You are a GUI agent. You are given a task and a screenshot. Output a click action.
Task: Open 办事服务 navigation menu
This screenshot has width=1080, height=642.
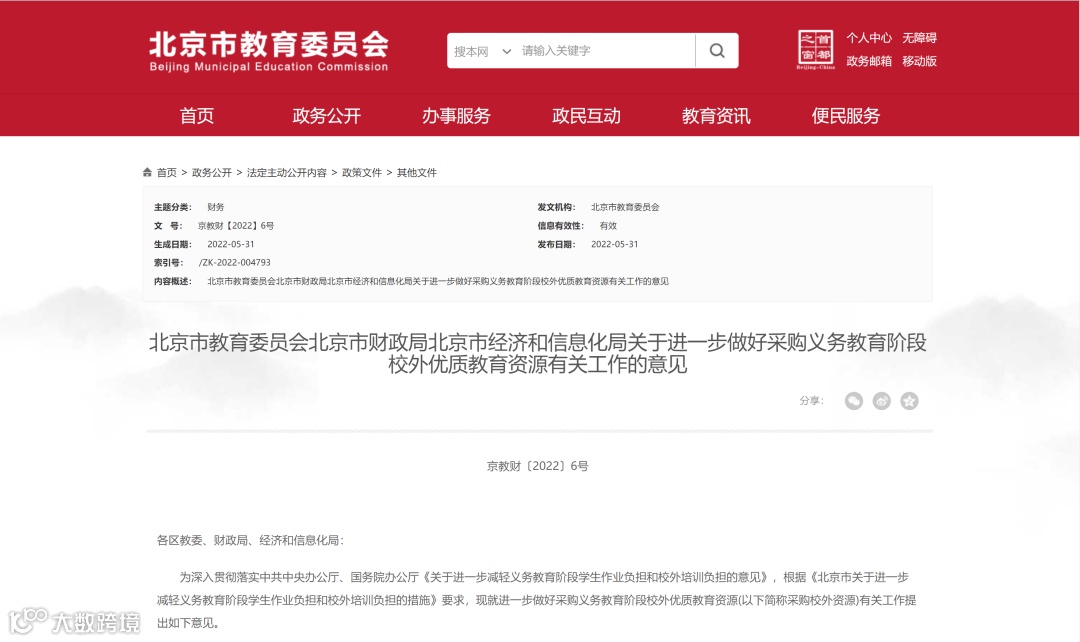pos(456,116)
